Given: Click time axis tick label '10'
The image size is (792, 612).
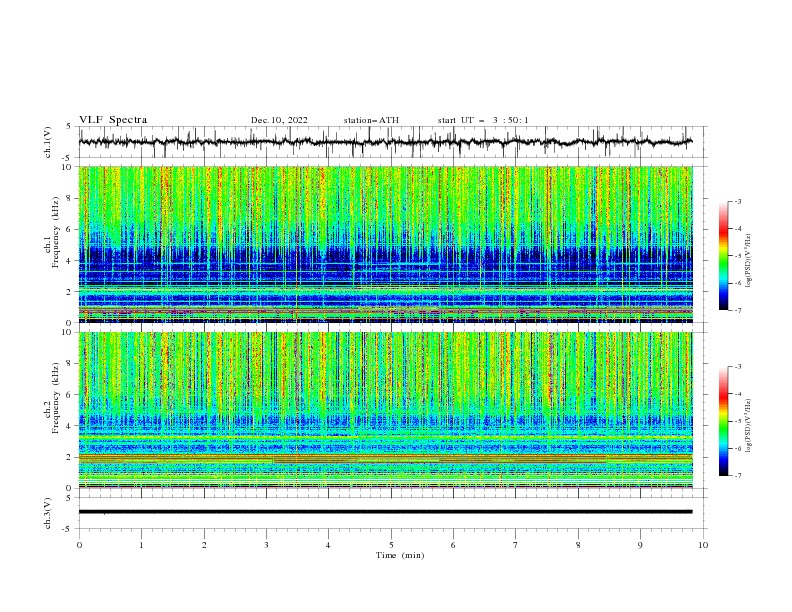Looking at the screenshot, I should click(703, 545).
